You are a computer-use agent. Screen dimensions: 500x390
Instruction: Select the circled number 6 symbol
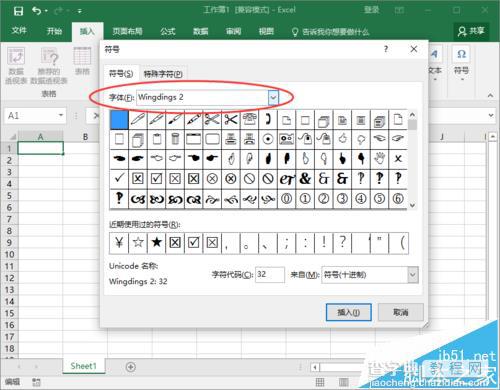click(398, 199)
